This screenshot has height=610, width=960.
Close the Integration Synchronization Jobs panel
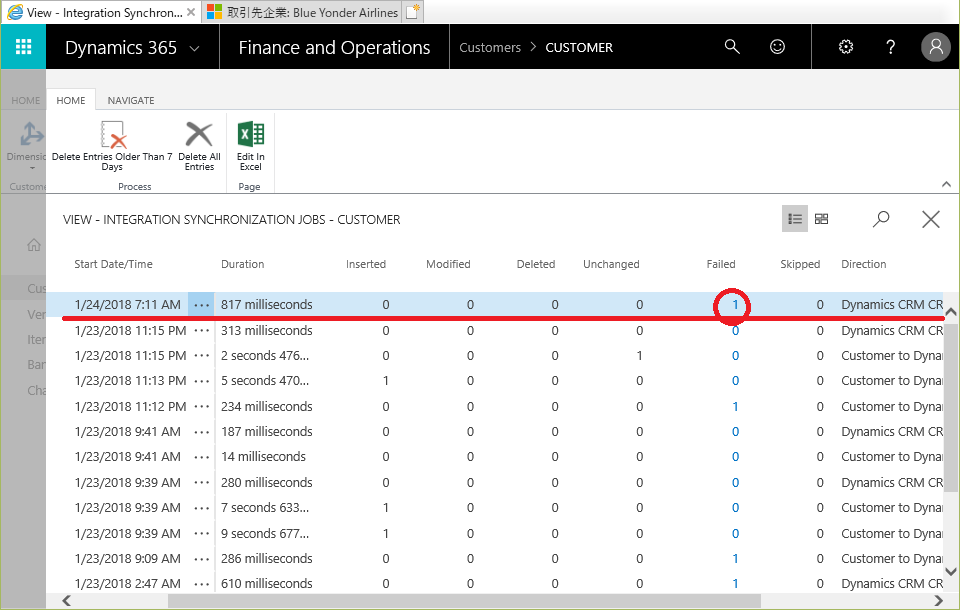pos(931,219)
